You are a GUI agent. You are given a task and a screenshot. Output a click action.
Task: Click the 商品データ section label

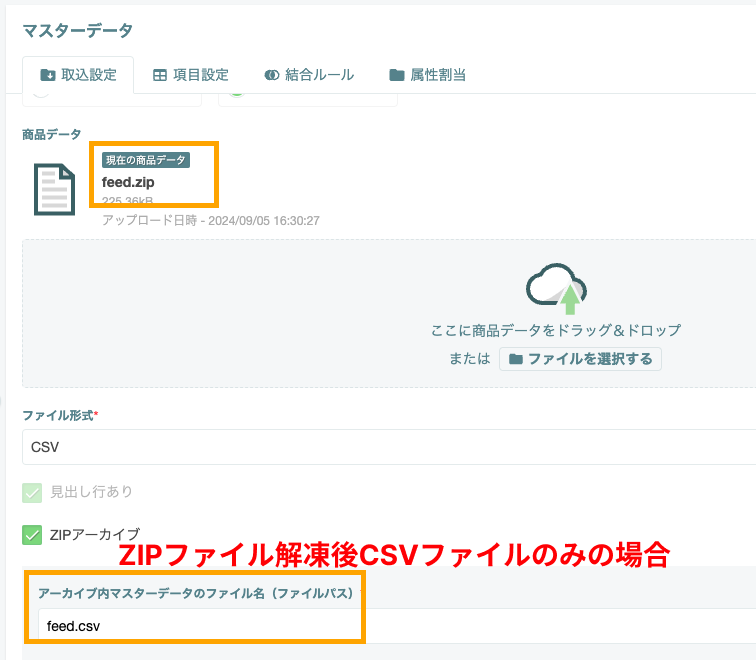[52, 134]
